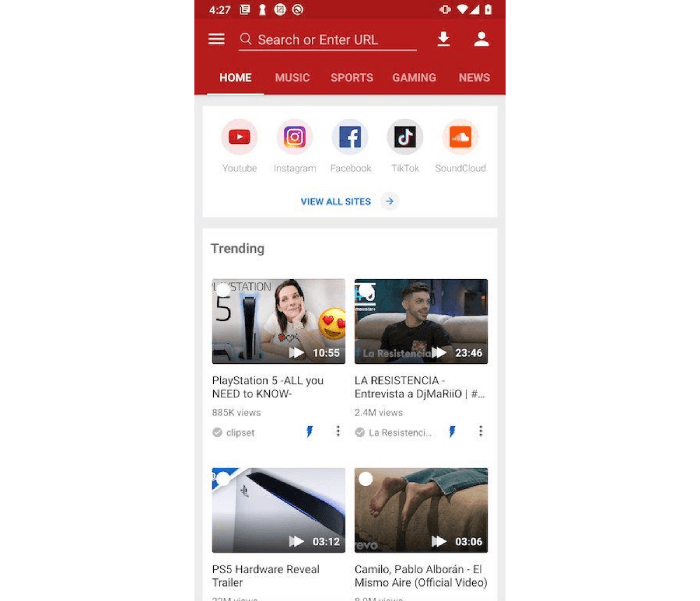Image resolution: width=700 pixels, height=601 pixels.
Task: Click the 2.4M views text
Action: [x=379, y=413]
